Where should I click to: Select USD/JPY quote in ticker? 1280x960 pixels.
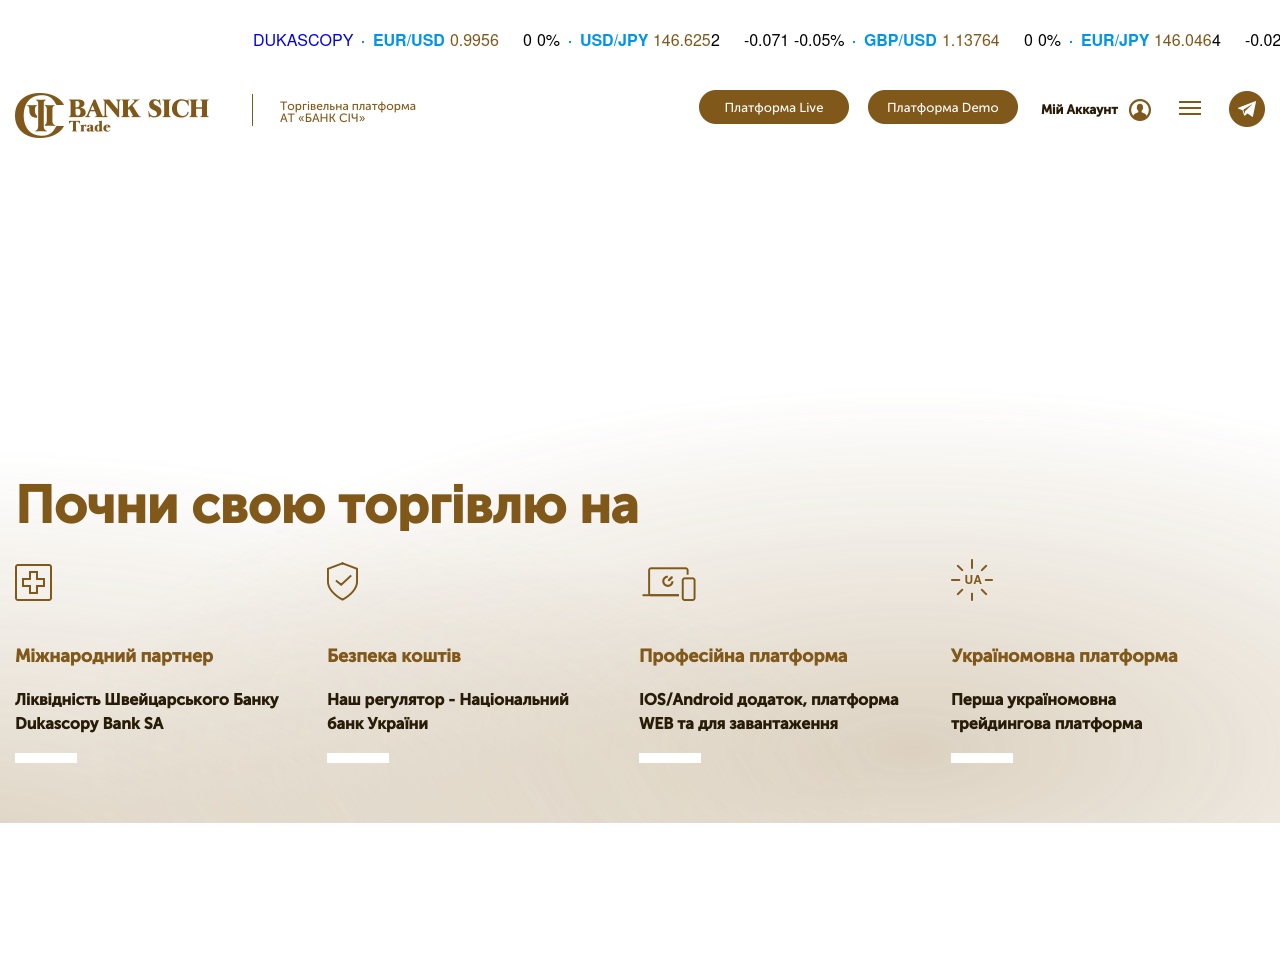pos(614,41)
